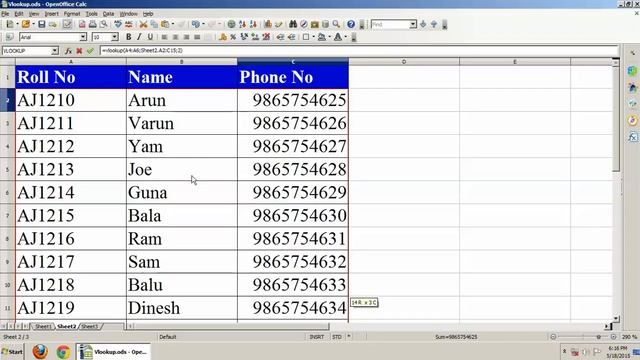This screenshot has width=640, height=360.
Task: Click the Undo icon
Action: (196, 24)
